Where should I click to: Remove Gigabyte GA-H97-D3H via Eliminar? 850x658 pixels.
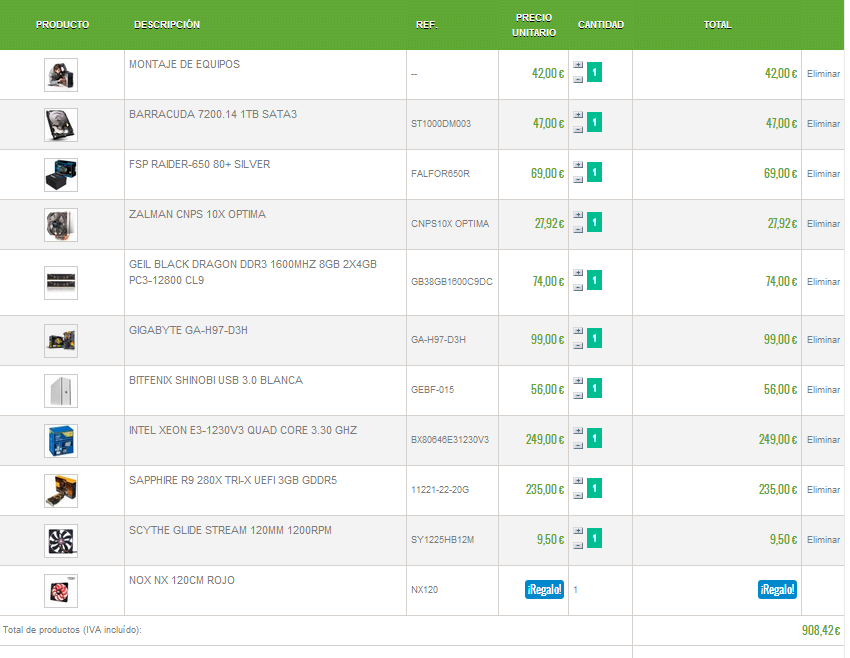click(823, 339)
